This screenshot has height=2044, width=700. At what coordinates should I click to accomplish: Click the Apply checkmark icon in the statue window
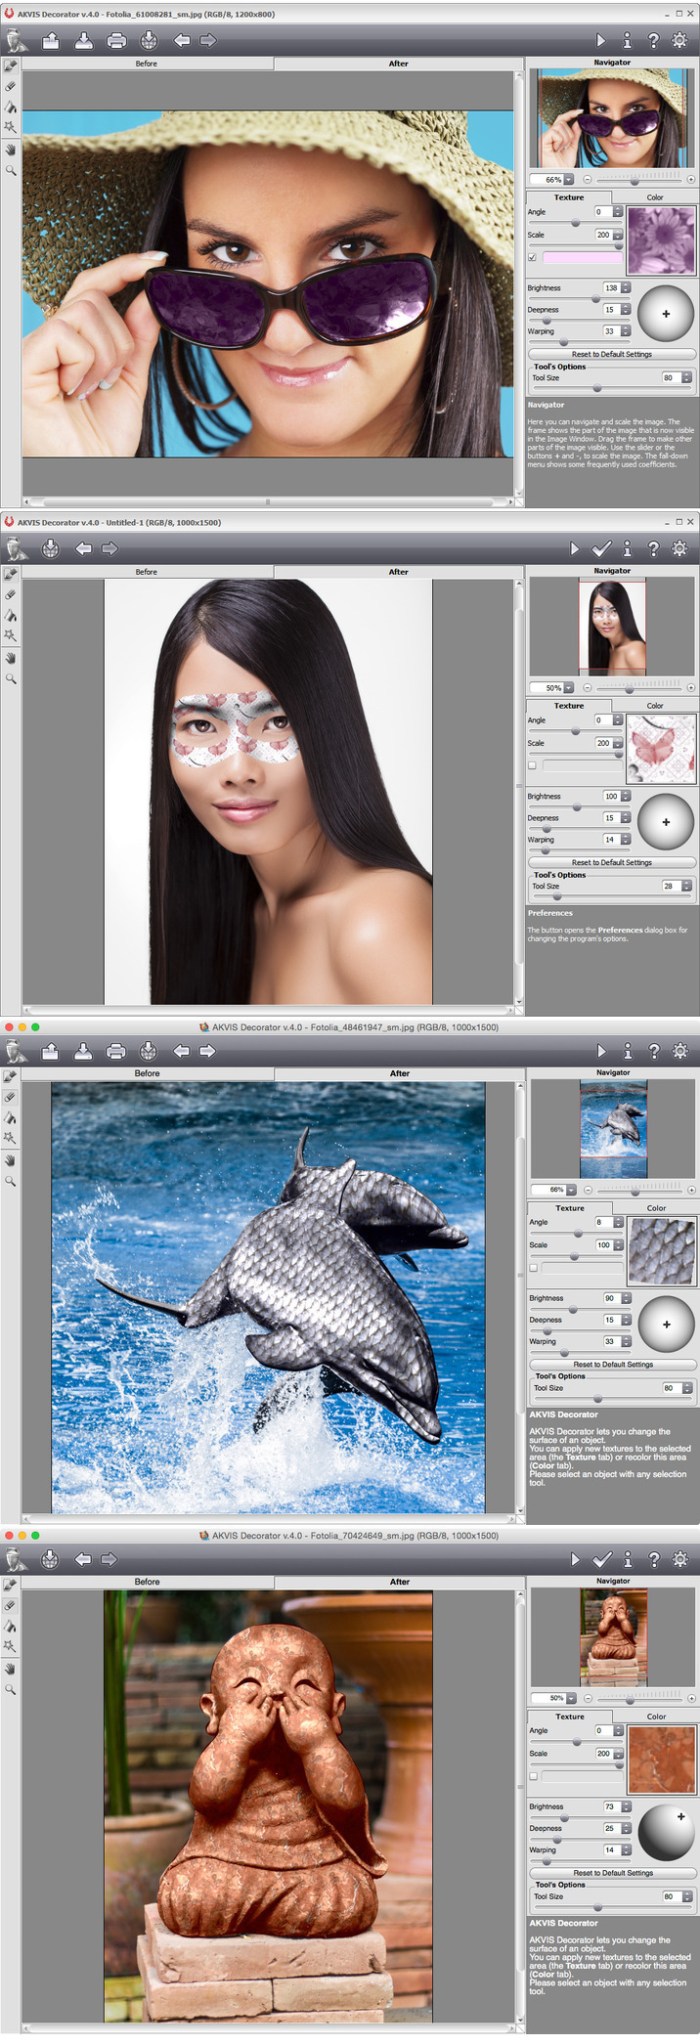[601, 1559]
